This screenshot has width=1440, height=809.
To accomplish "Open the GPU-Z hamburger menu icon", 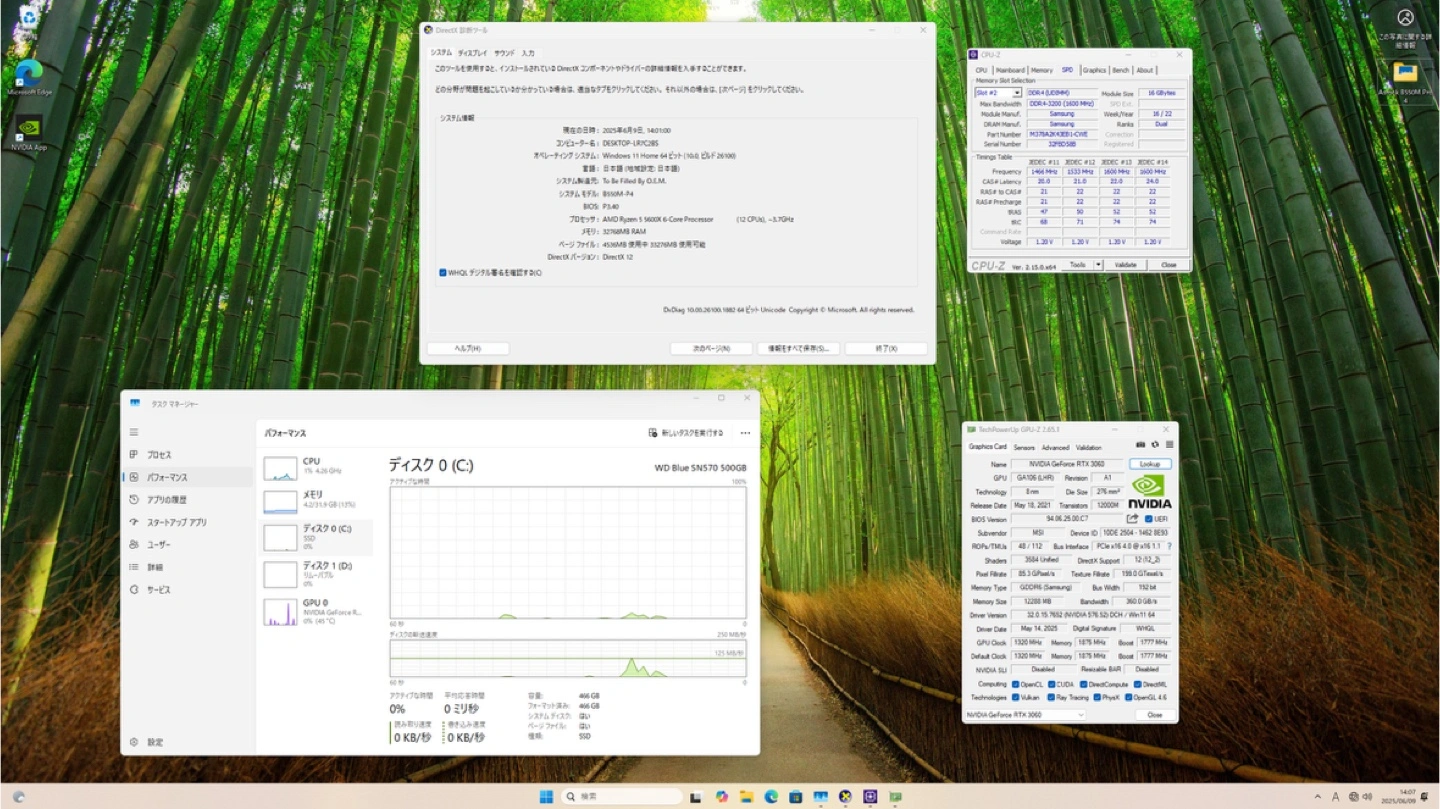I will point(1169,445).
